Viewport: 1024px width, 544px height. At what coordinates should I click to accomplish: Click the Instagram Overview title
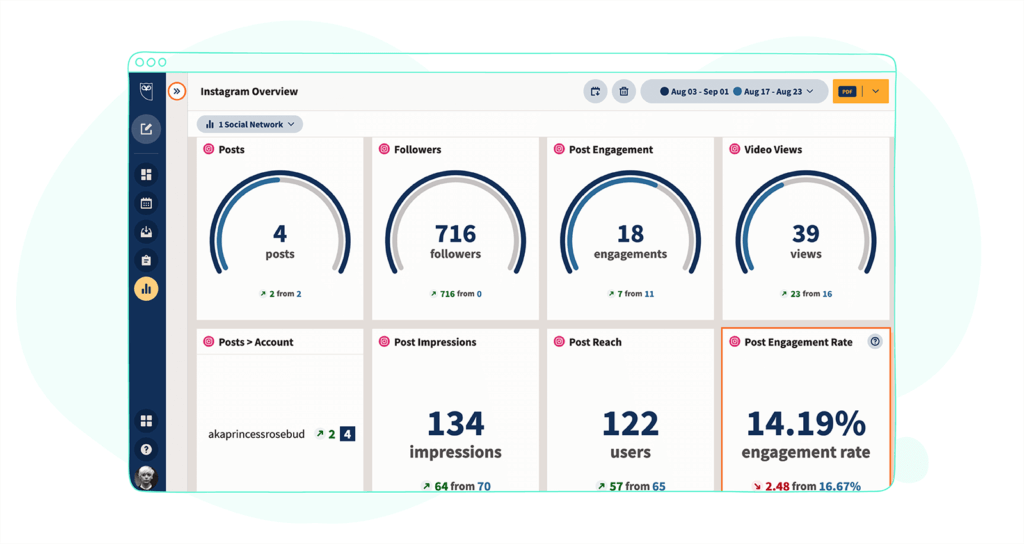point(249,91)
